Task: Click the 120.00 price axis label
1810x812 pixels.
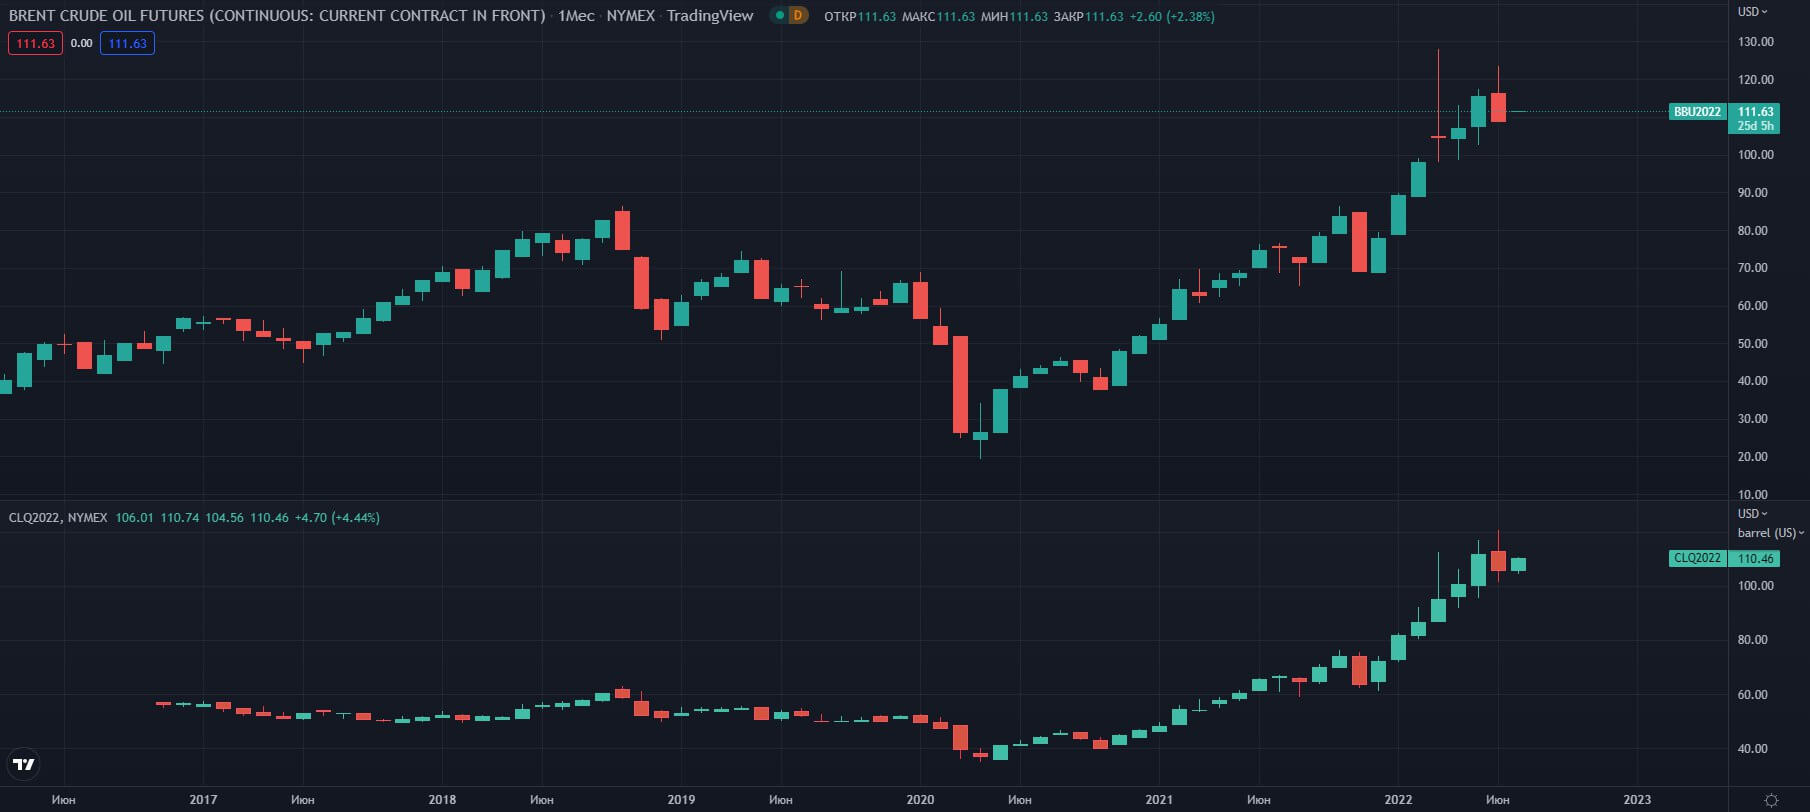Action: click(x=1756, y=80)
